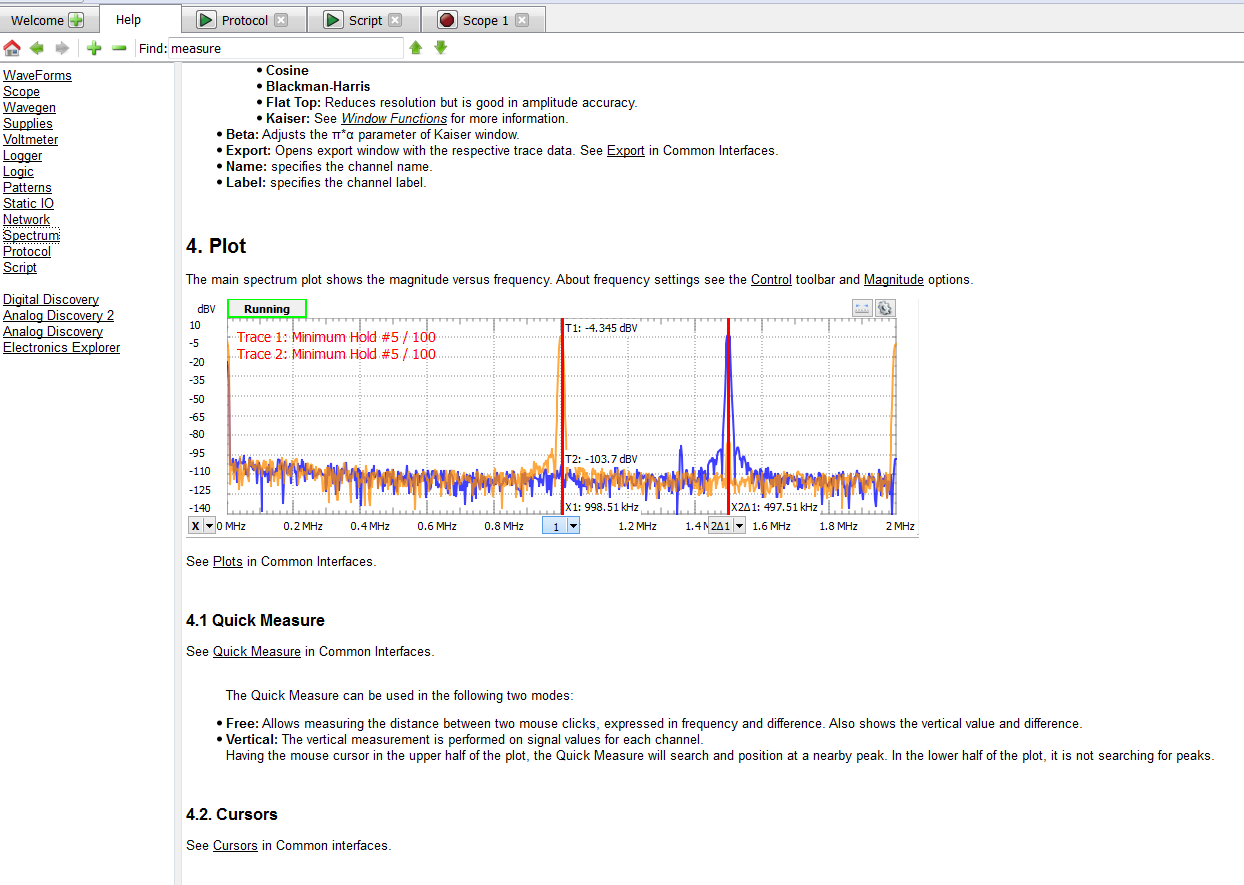Screen dimensions: 1244x885
Task: Click the plot settings gear icon
Action: click(885, 308)
